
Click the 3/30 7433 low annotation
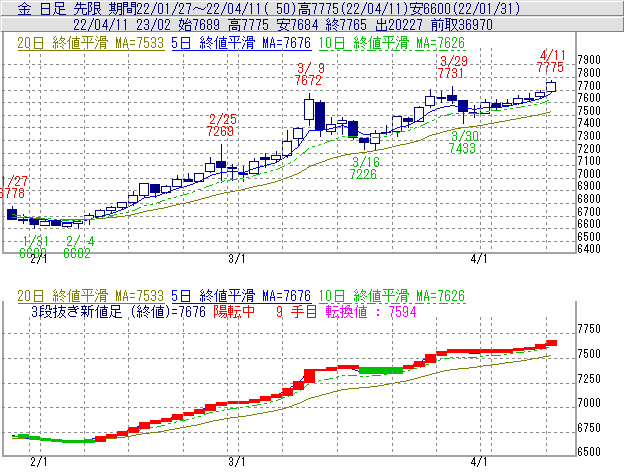463,142
